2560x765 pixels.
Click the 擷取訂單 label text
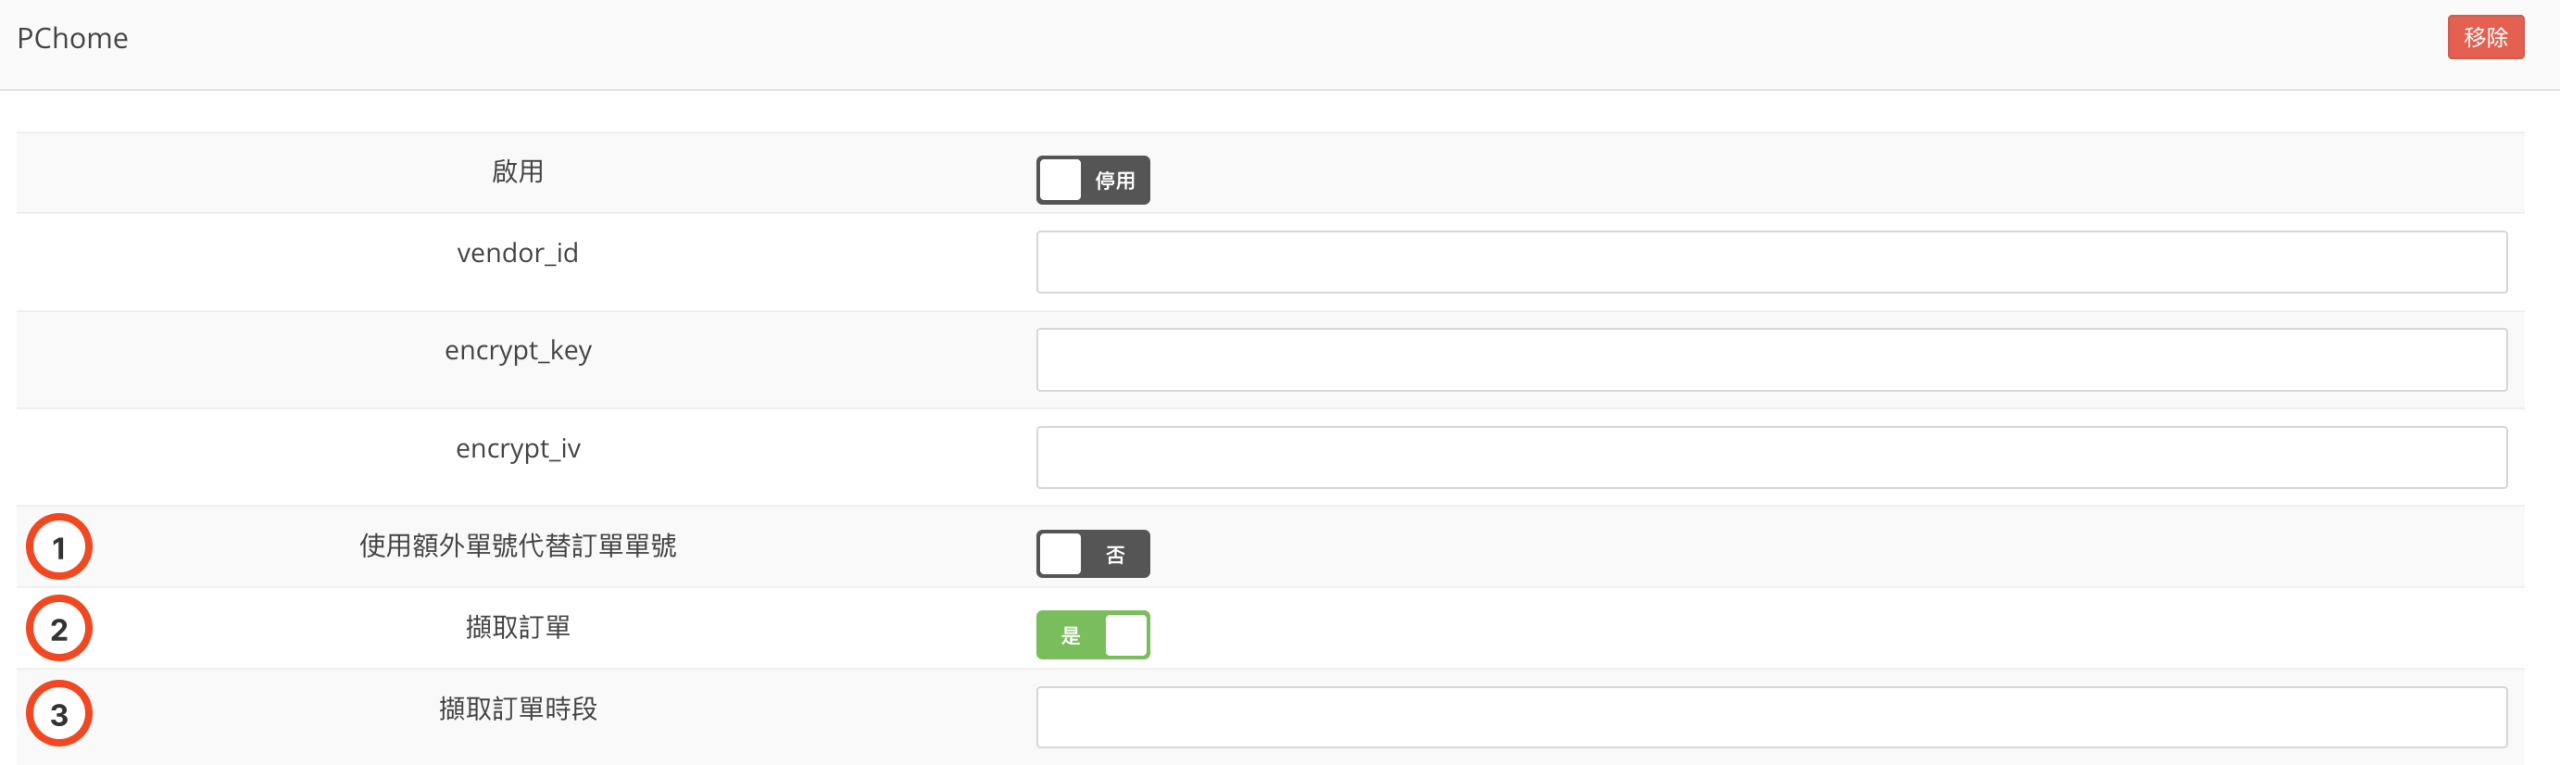coord(517,628)
